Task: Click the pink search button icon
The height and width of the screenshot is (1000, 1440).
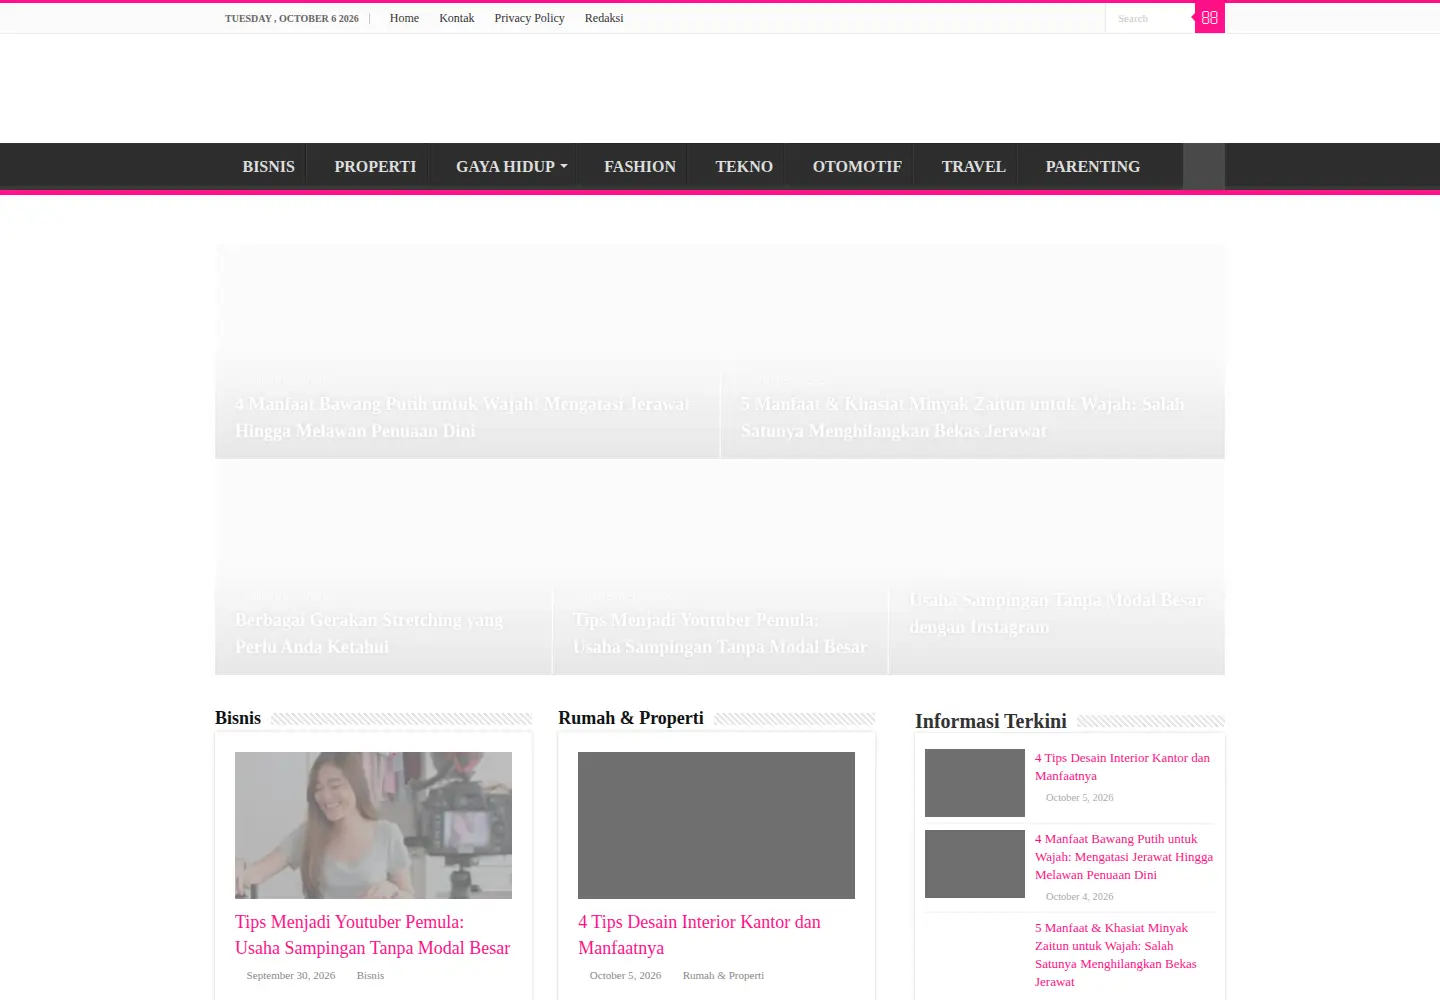Action: pyautogui.click(x=1210, y=18)
